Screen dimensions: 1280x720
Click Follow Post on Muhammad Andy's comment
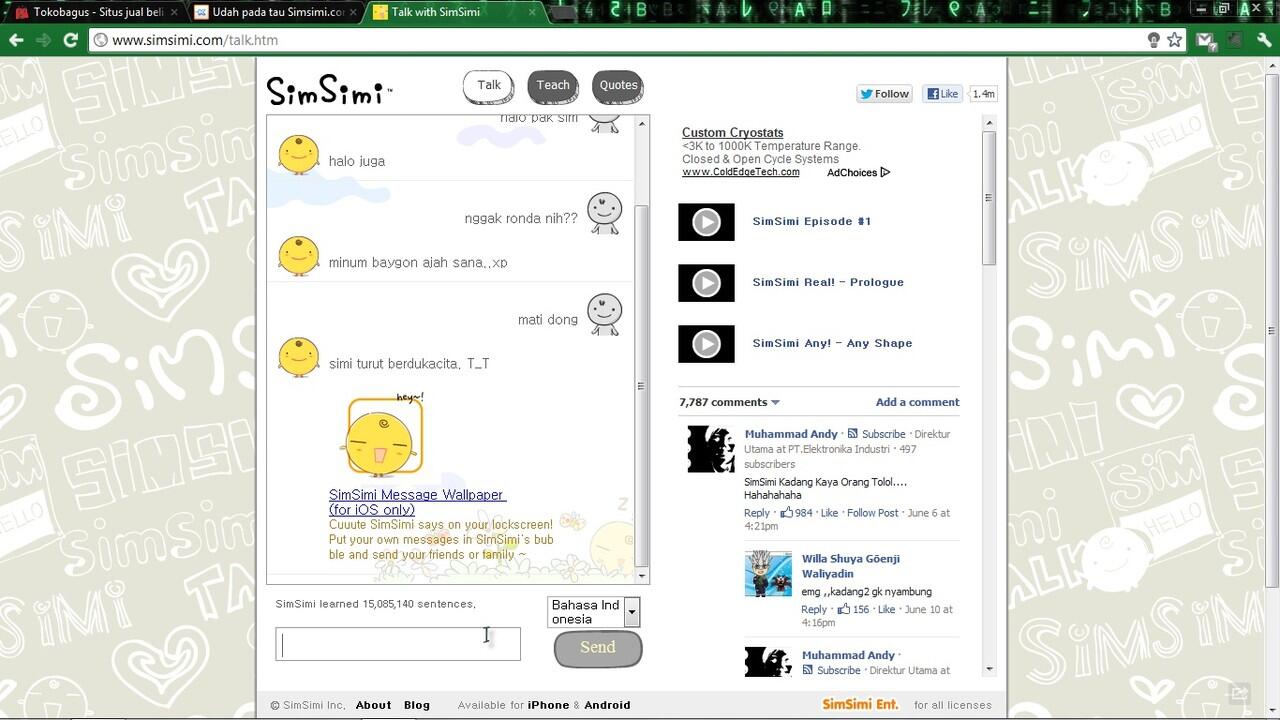coord(873,513)
